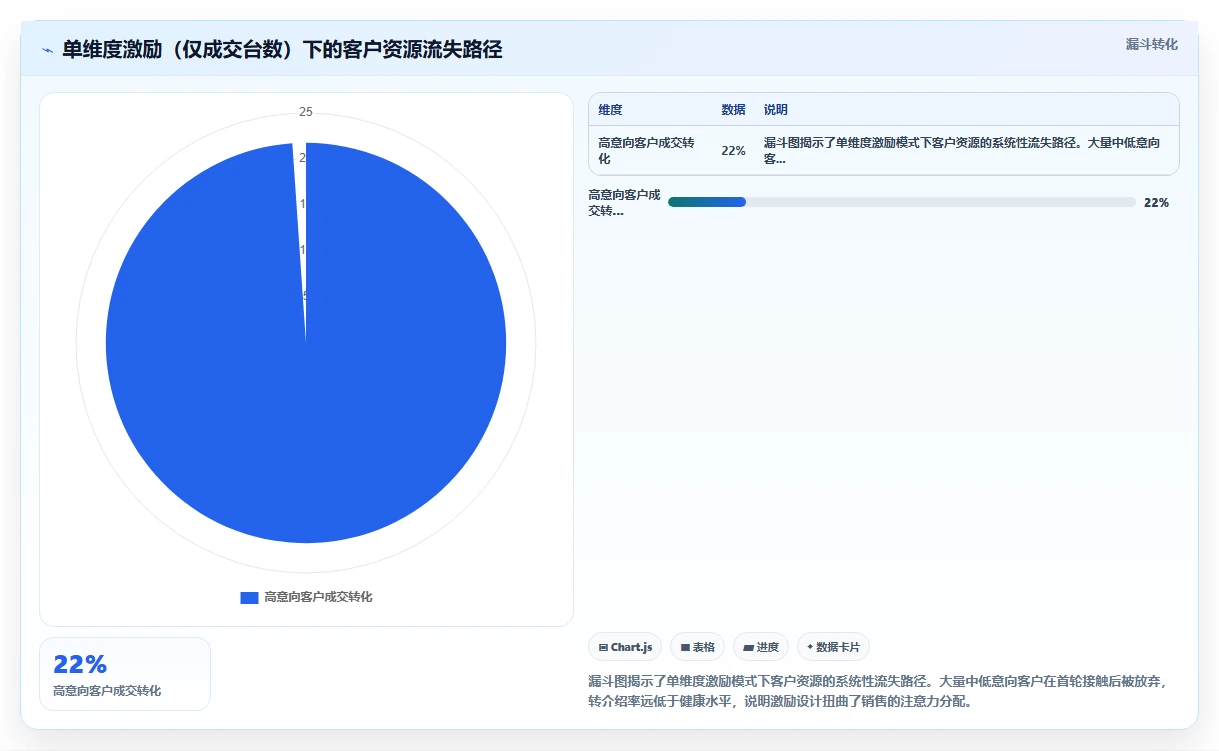Click the truncated 漏斗图揭示了 description cell

(966, 150)
